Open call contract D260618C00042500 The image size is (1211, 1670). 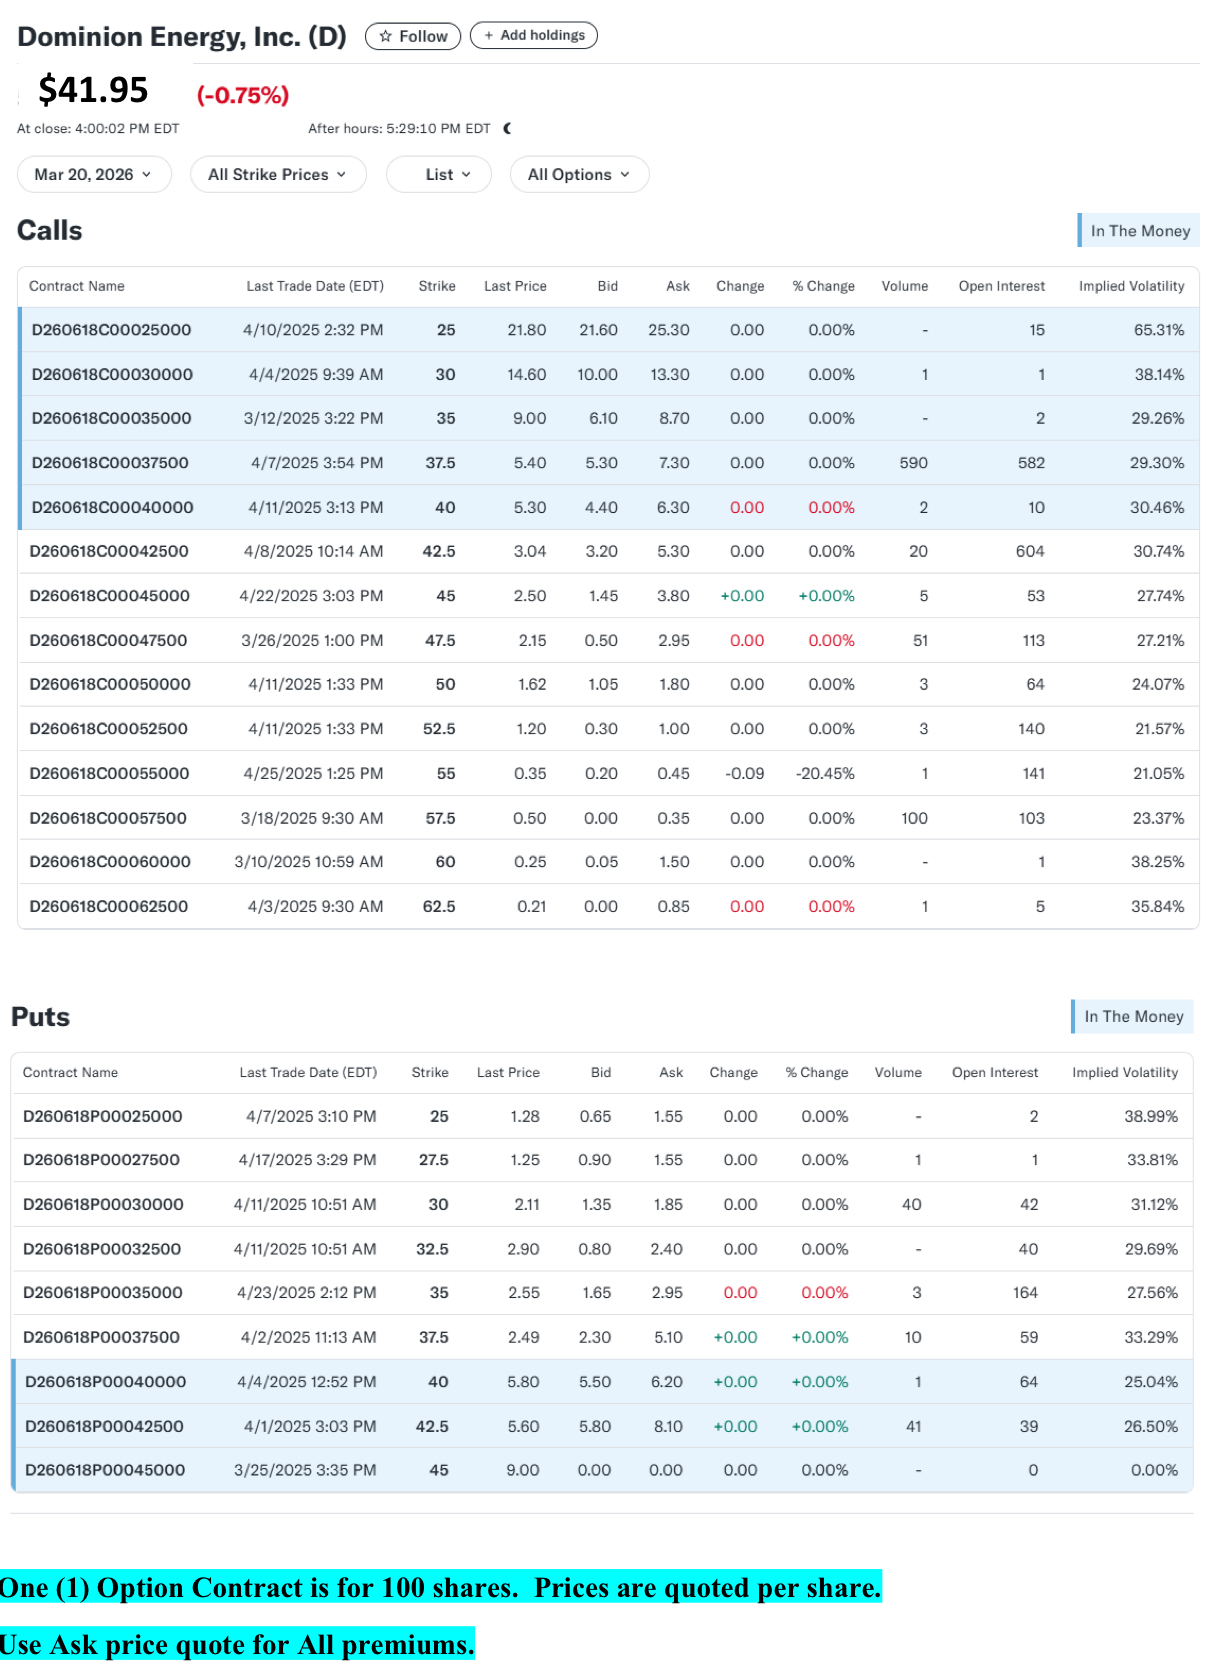point(109,551)
